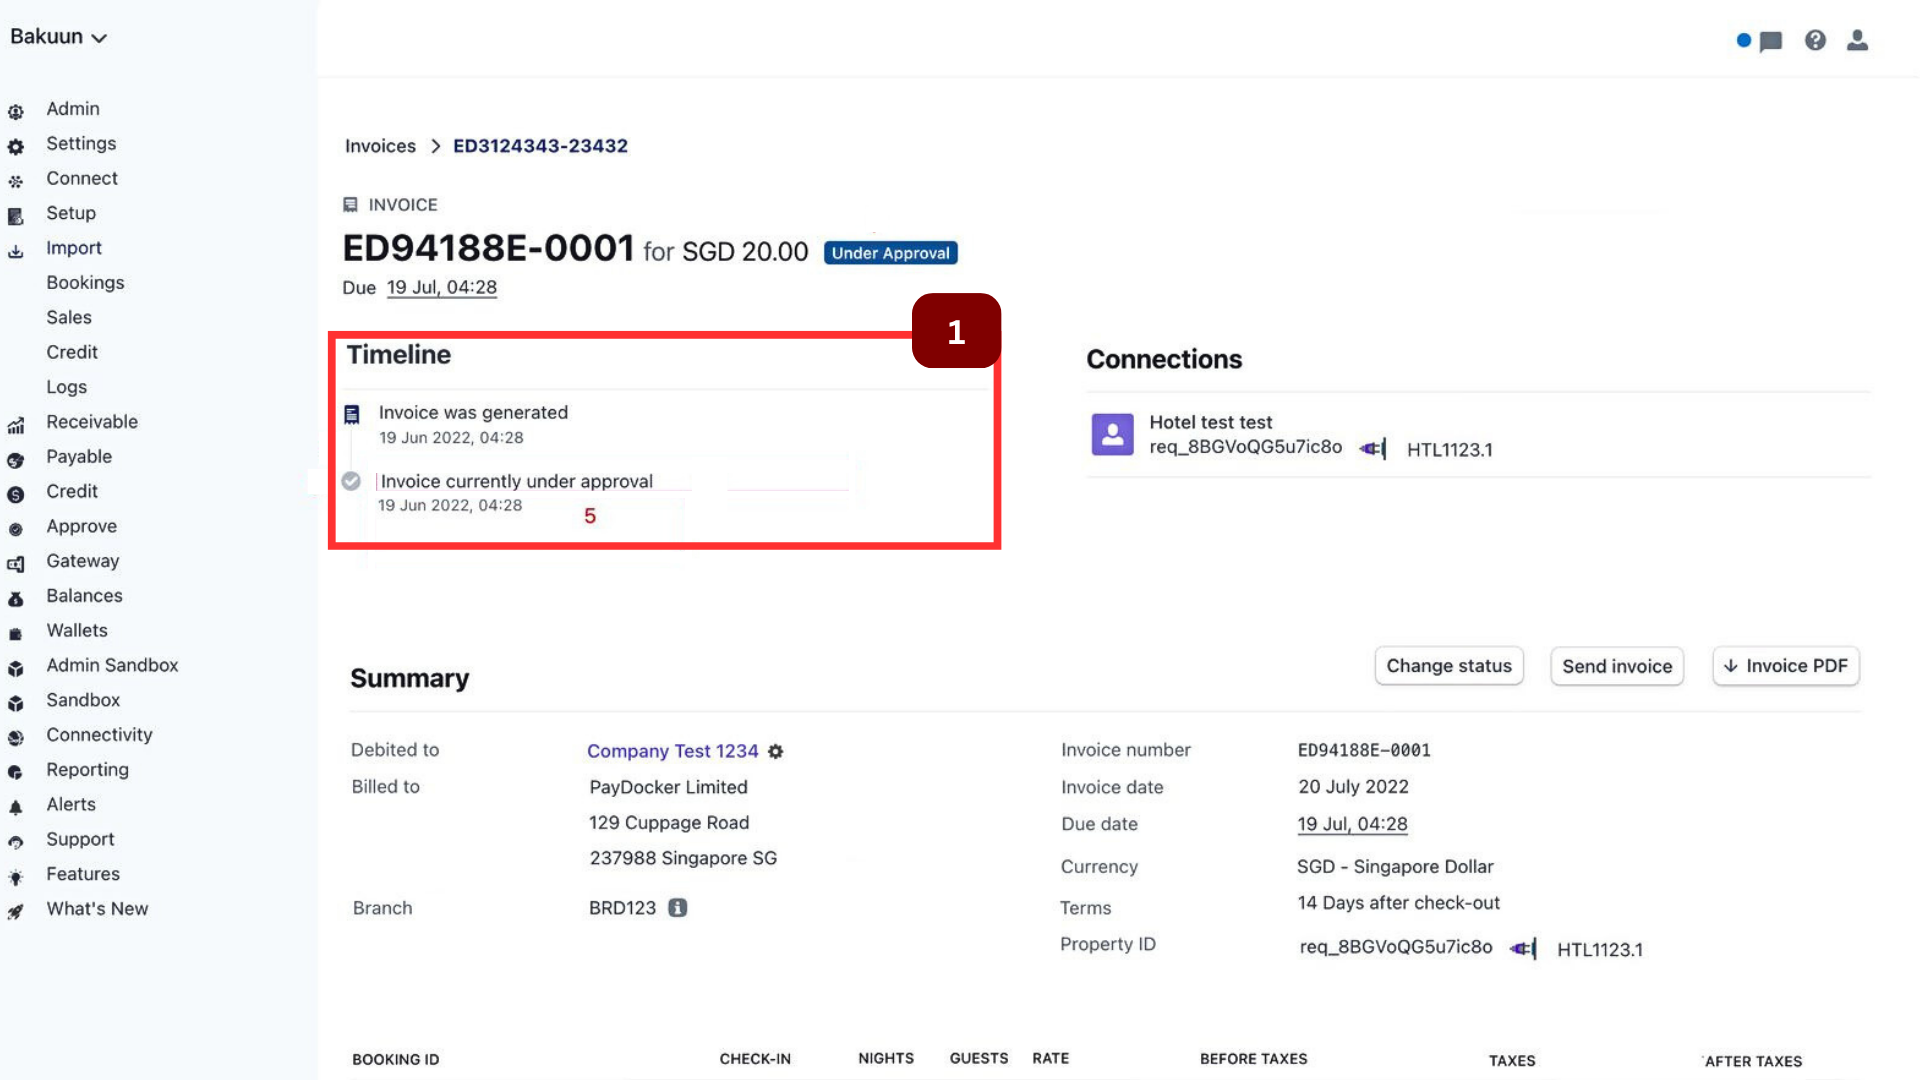The height and width of the screenshot is (1080, 1920).
Task: Click the Receivable chart icon
Action: [16, 425]
